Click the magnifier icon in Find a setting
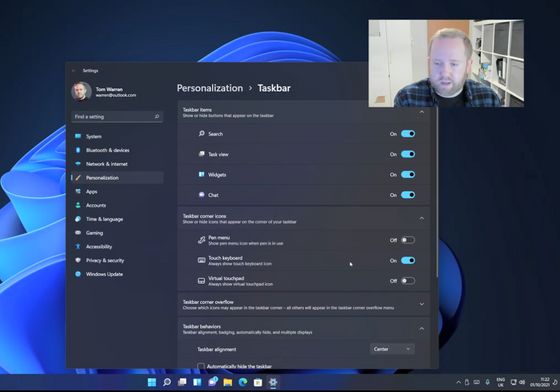560x392 pixels. [x=157, y=116]
